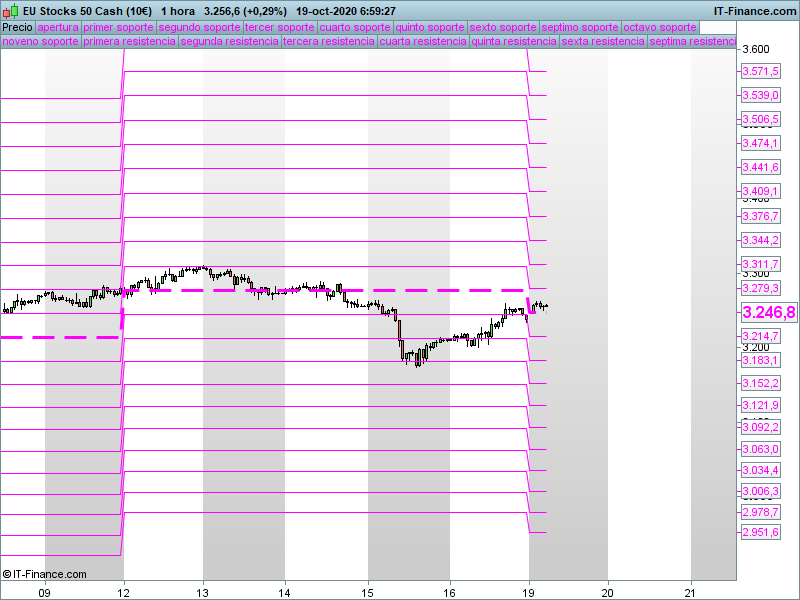Image resolution: width=800 pixels, height=600 pixels.
Task: Click the 3.279,3 price level label
Action: click(760, 288)
